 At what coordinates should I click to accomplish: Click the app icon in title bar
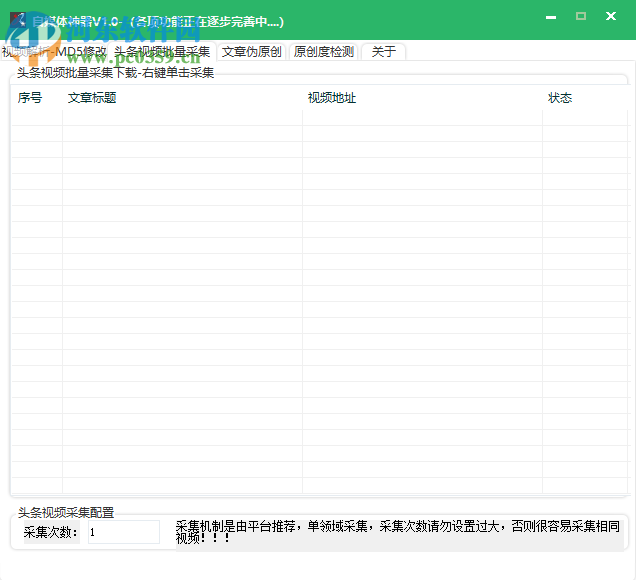(18, 19)
